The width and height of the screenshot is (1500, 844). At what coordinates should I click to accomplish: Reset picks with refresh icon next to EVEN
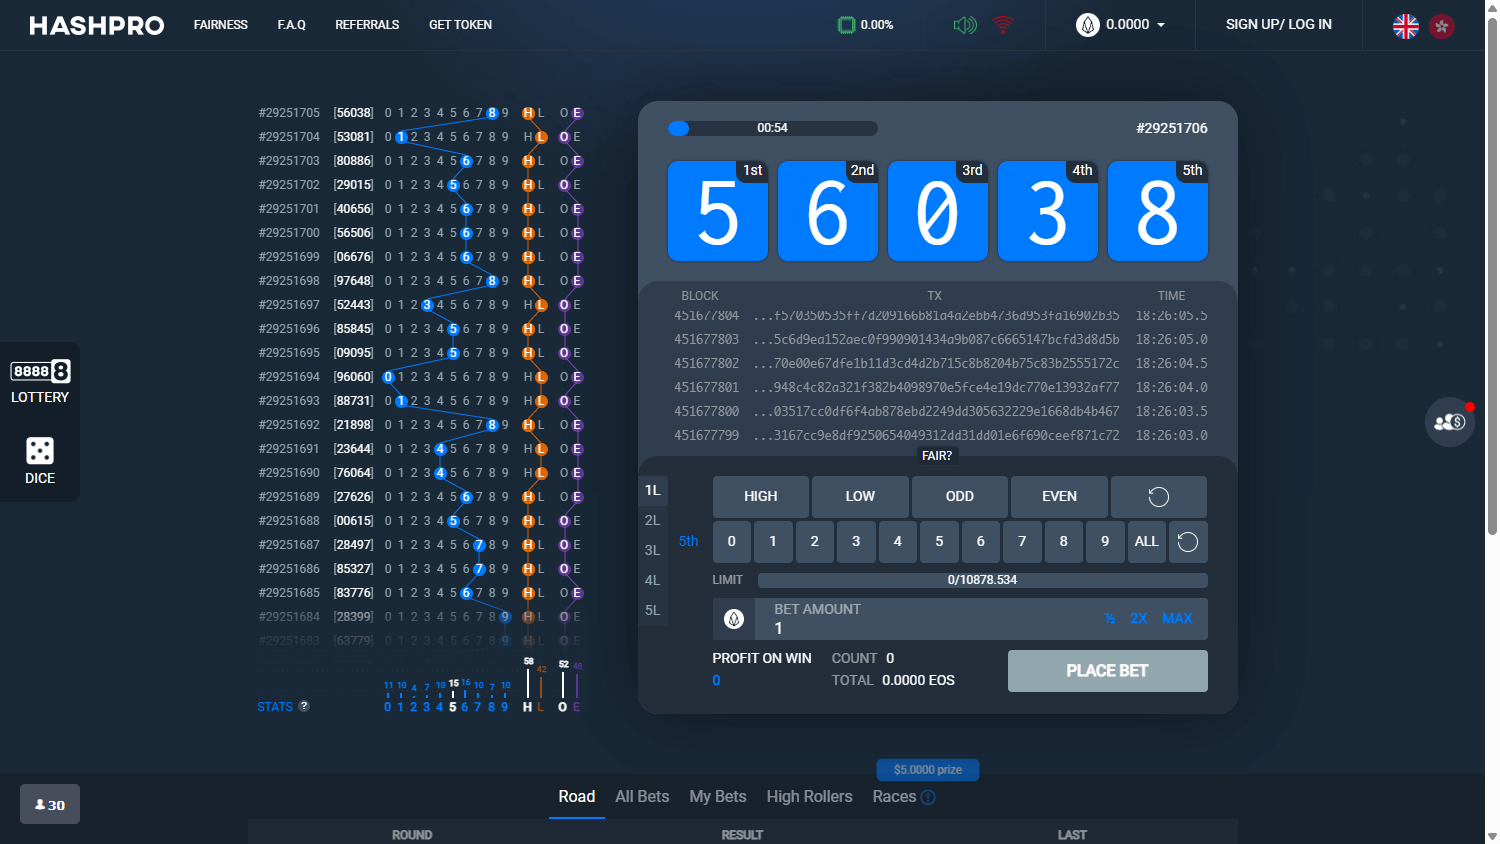[1158, 496]
